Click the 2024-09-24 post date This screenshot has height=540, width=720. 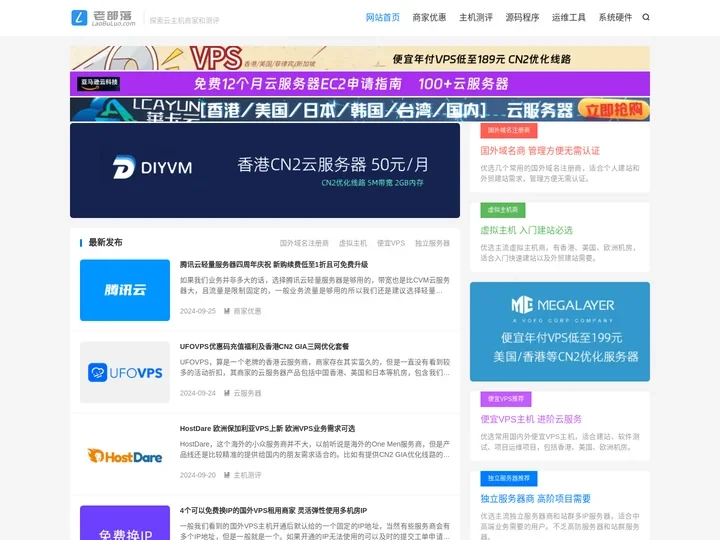pyautogui.click(x=197, y=393)
